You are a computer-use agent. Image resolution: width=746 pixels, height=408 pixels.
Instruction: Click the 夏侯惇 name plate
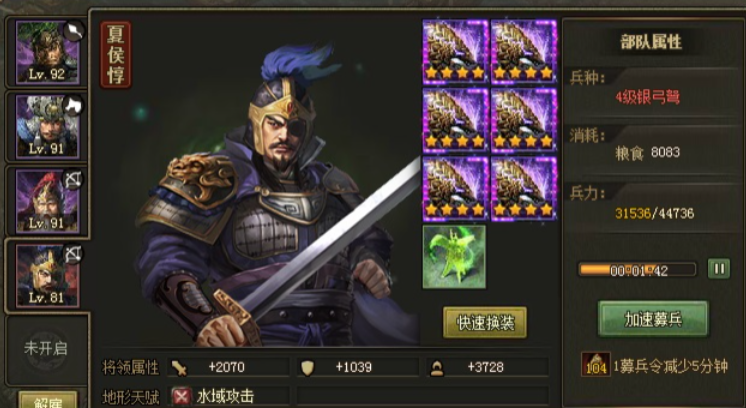(x=116, y=55)
